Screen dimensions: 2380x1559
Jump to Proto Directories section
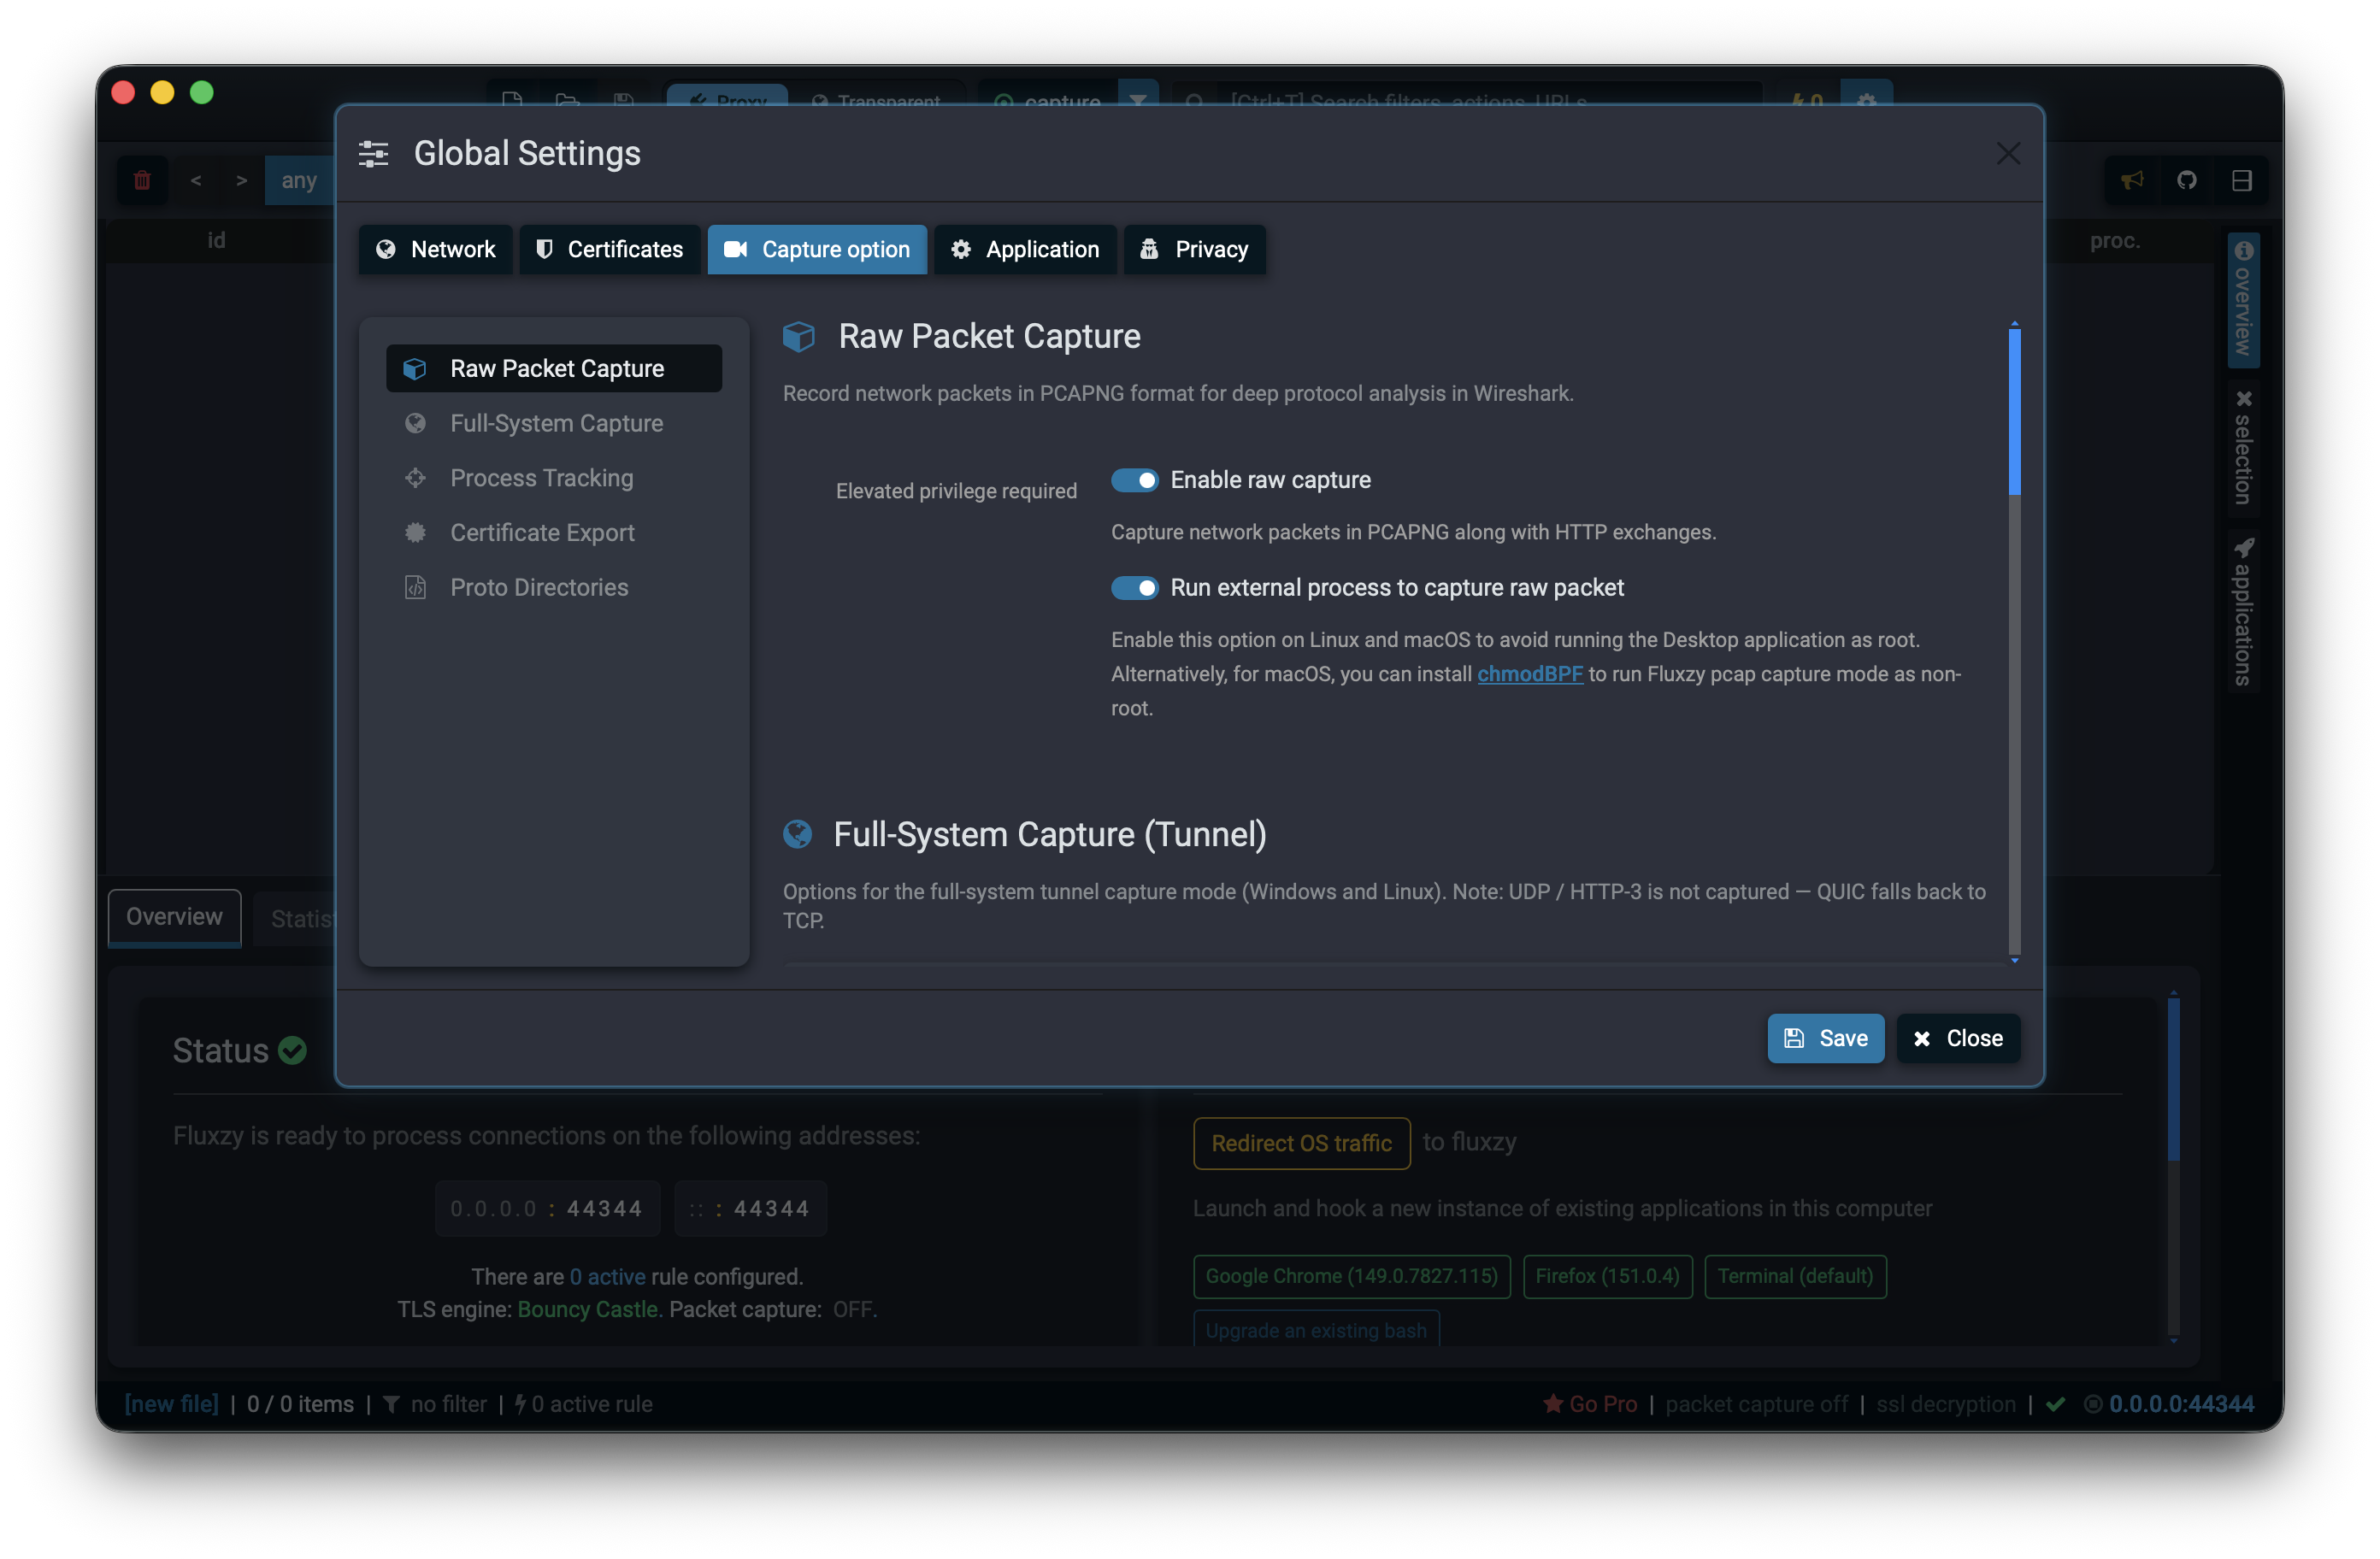coord(554,587)
